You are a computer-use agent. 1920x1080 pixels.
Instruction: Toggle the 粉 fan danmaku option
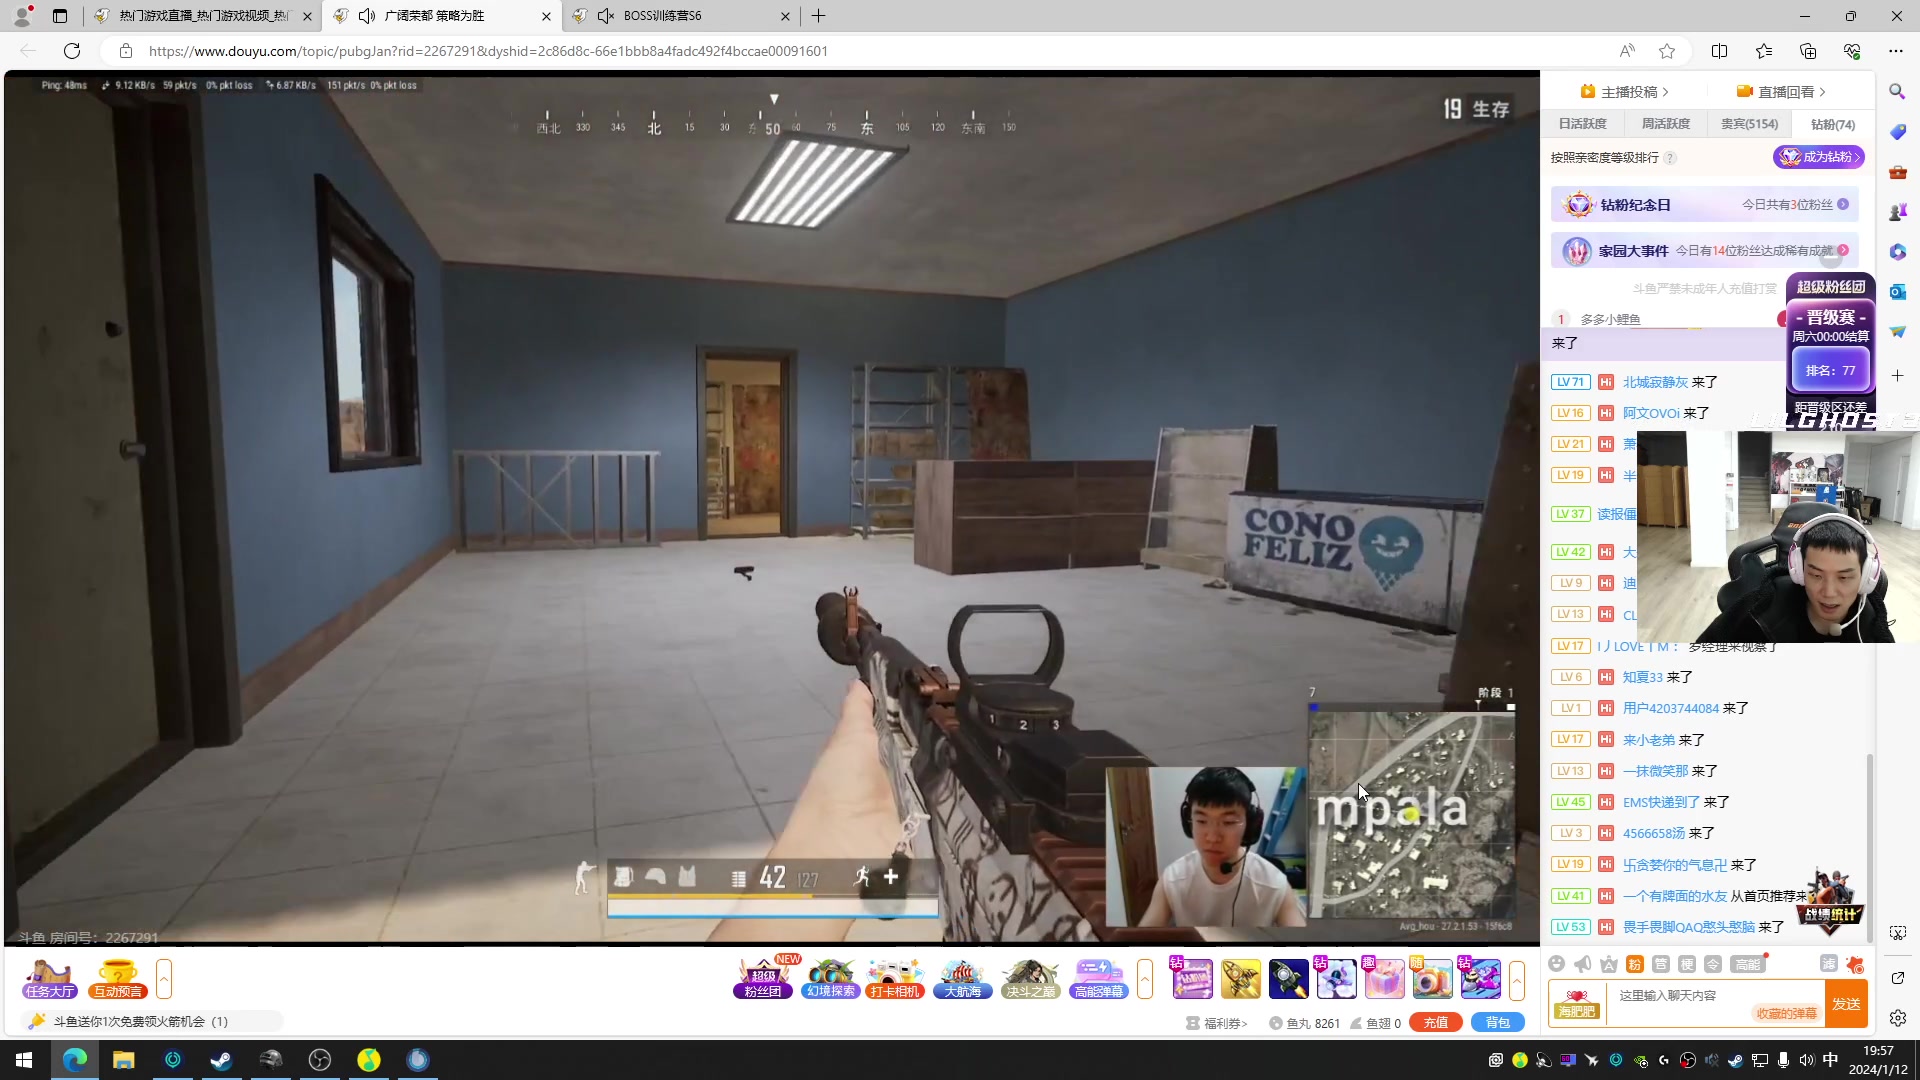click(x=1635, y=964)
